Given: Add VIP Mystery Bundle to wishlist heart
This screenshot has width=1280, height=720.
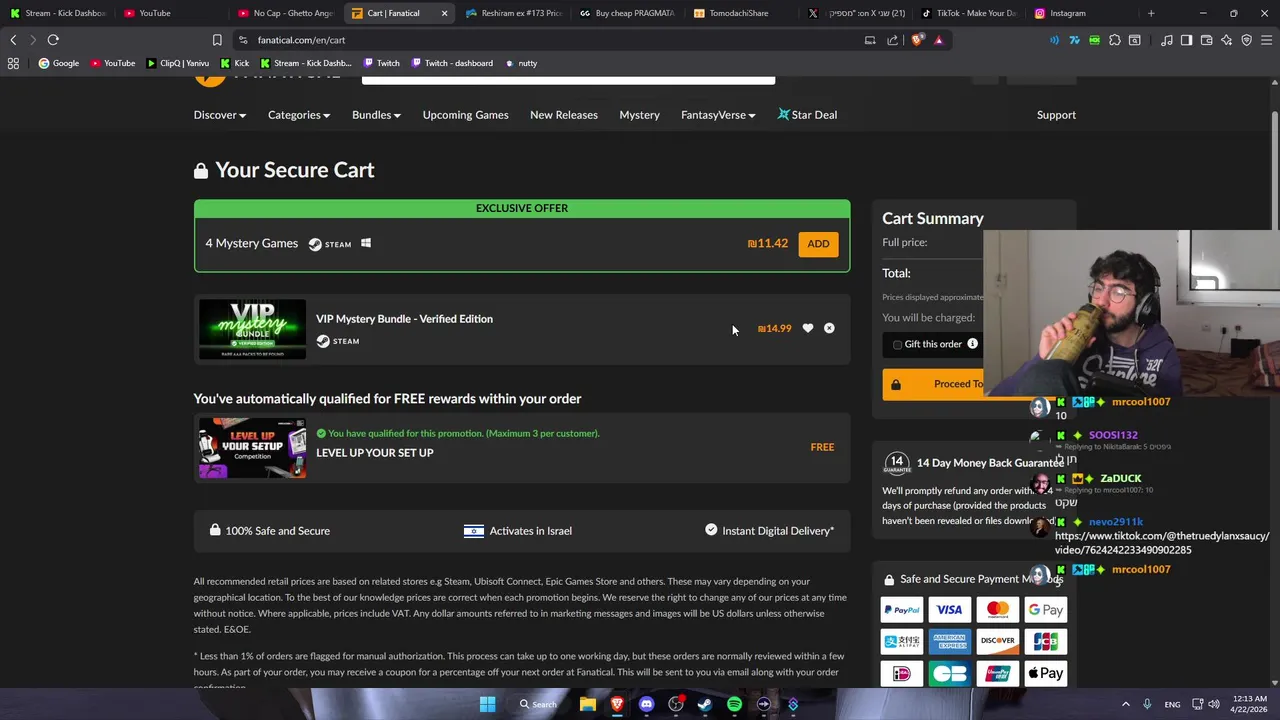Looking at the screenshot, I should pos(808,328).
